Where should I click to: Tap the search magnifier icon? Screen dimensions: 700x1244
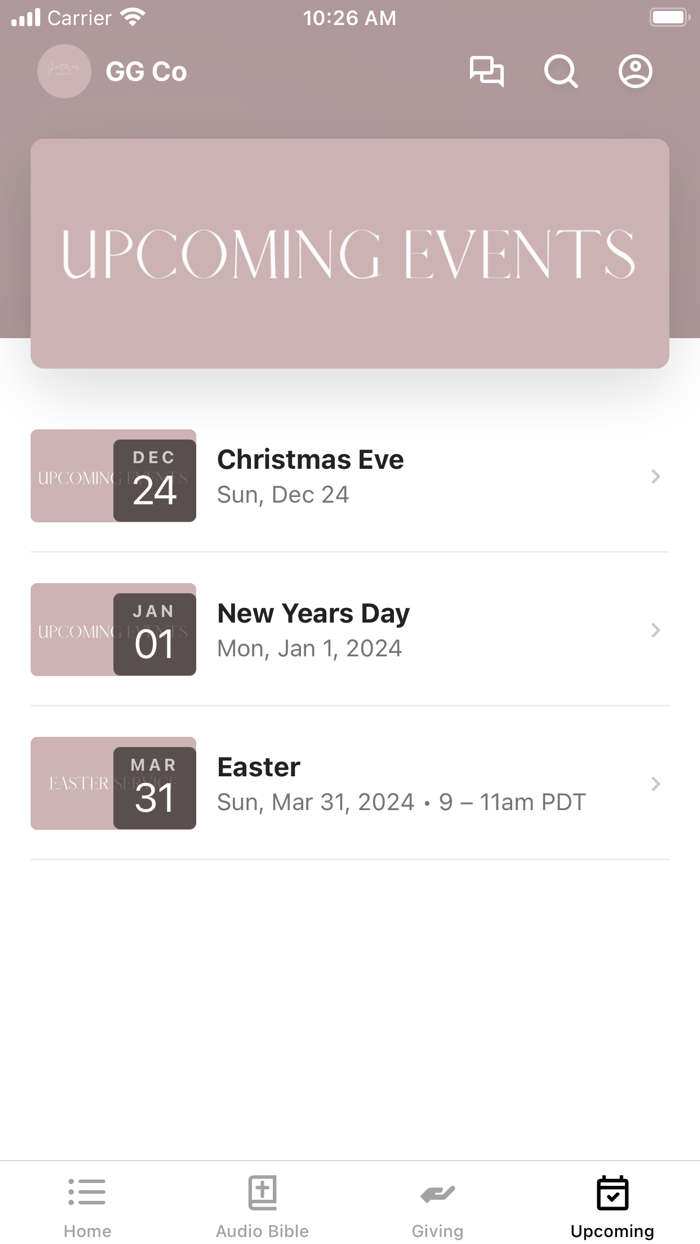click(x=561, y=72)
